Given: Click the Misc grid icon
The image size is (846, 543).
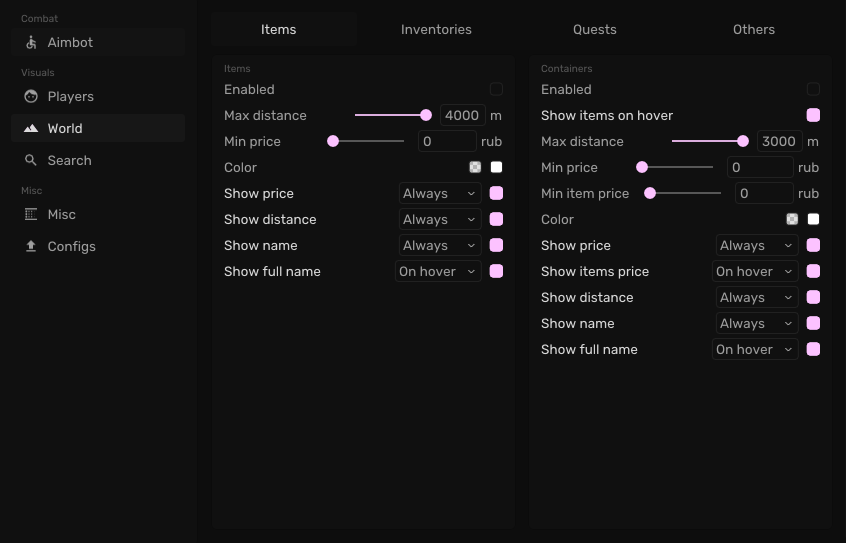Looking at the screenshot, I should pyautogui.click(x=31, y=215).
